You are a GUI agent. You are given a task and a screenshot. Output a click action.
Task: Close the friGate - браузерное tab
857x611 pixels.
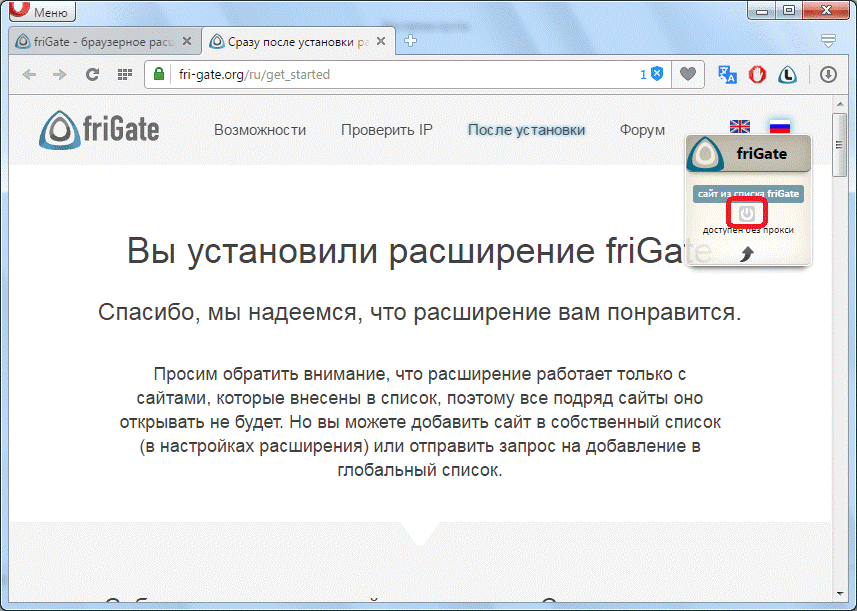(x=187, y=41)
